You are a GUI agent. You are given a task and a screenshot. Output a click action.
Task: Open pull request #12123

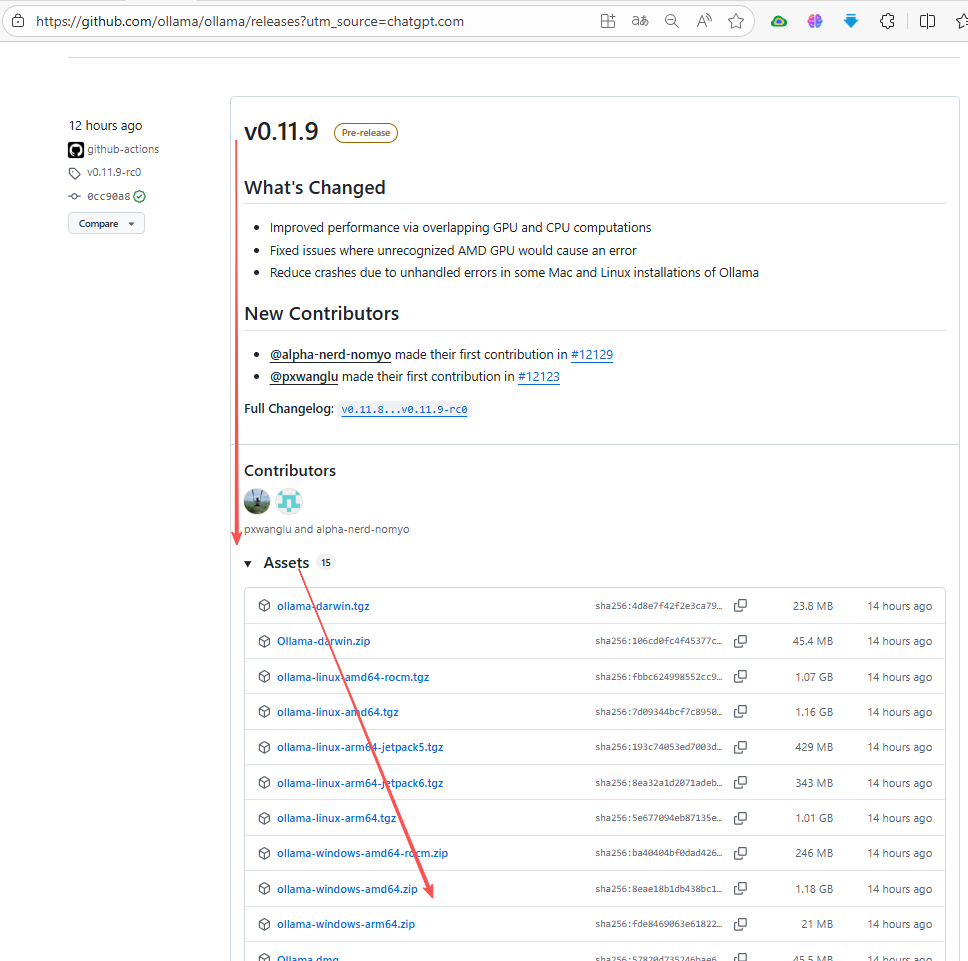(x=539, y=376)
